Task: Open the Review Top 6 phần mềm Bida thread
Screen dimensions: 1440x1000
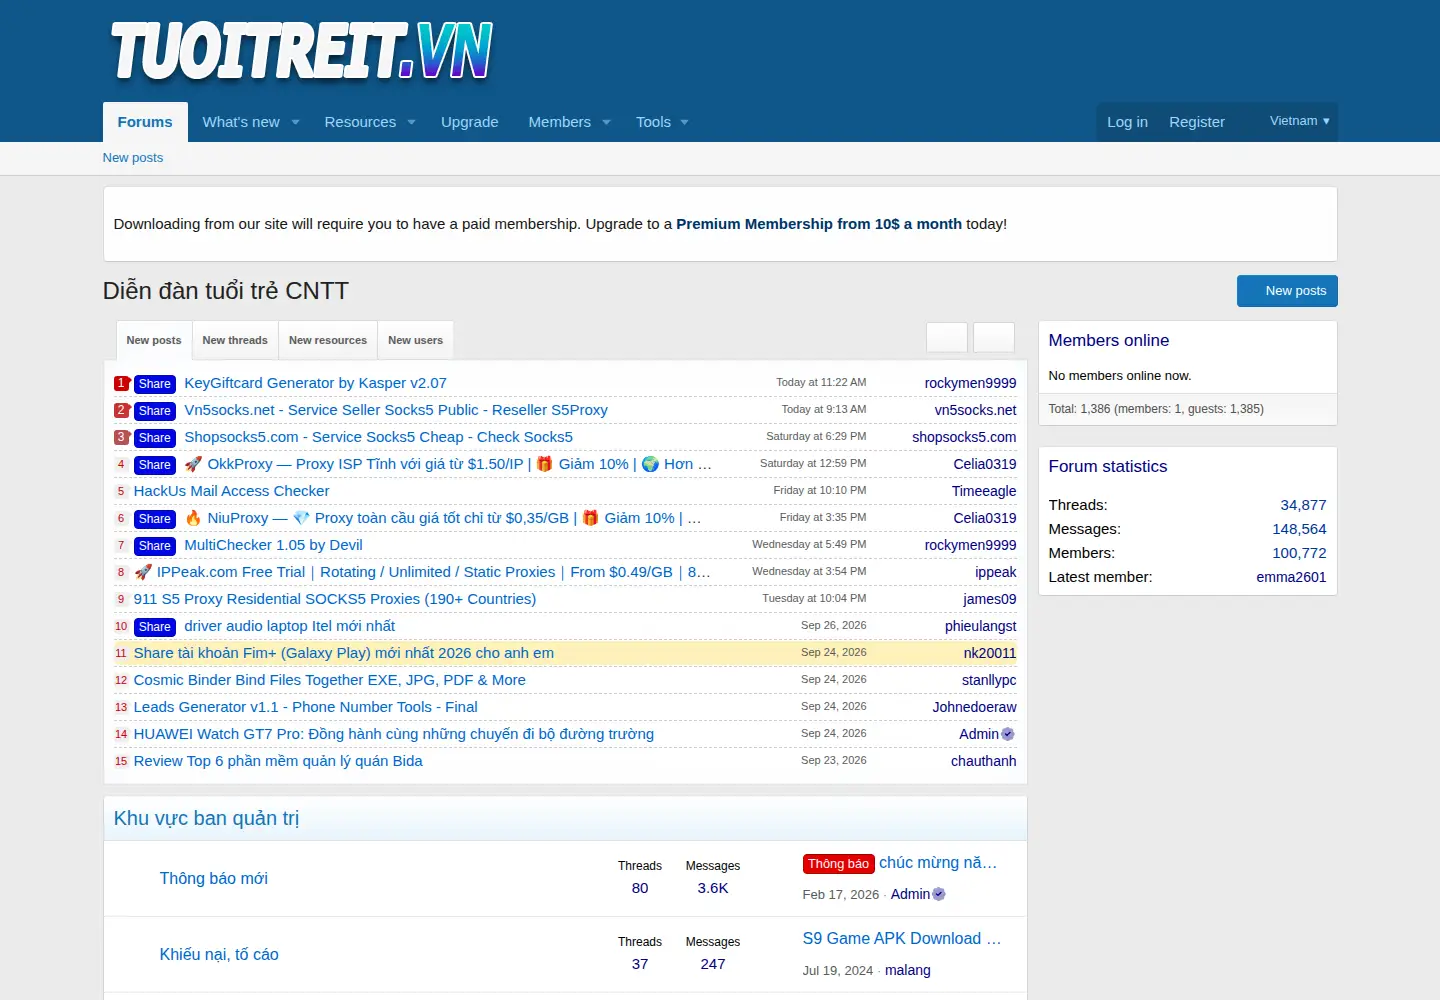Action: click(x=278, y=761)
